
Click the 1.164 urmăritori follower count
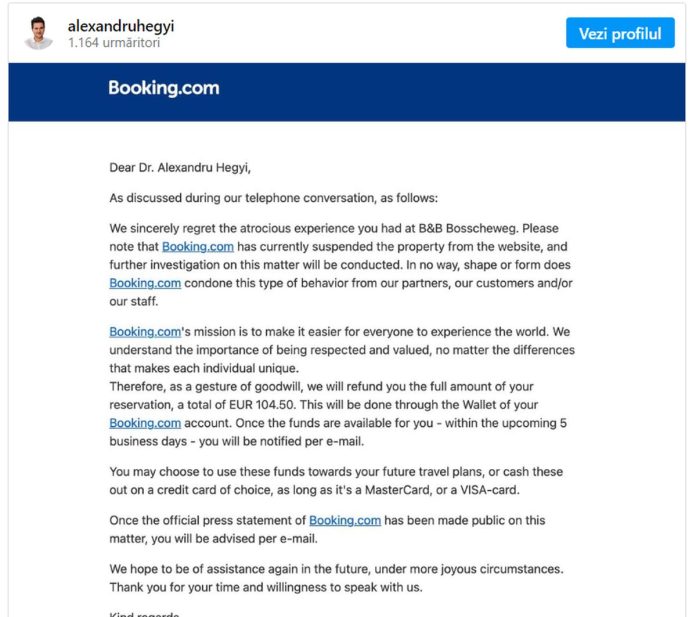pos(114,43)
